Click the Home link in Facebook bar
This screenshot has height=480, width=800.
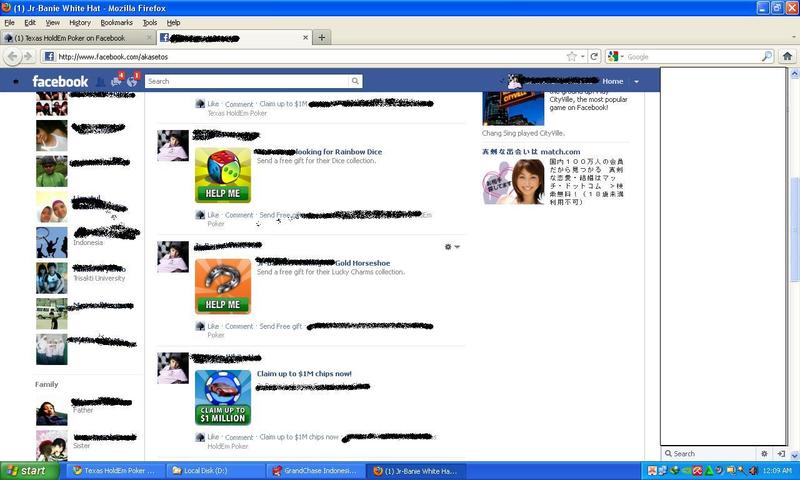pyautogui.click(x=612, y=82)
